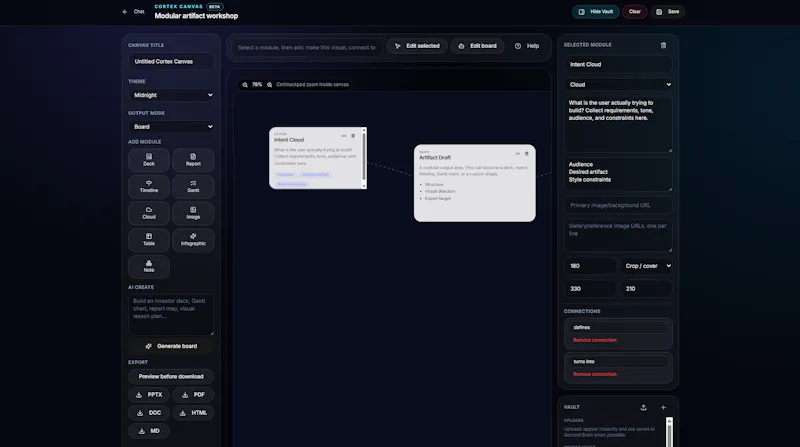This screenshot has height=447, width=800.
Task: Click the Vault panel scrollbar
Action: 669,432
